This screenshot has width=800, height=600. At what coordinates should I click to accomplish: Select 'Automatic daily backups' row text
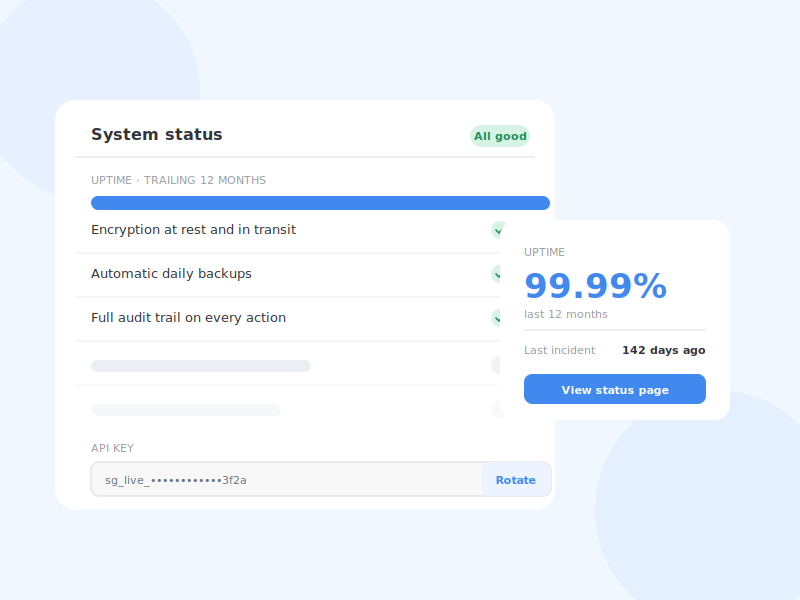pyautogui.click(x=171, y=273)
